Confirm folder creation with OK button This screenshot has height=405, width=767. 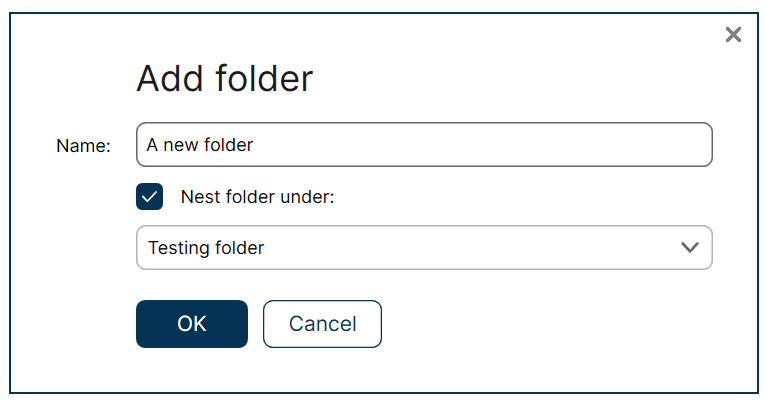point(192,324)
